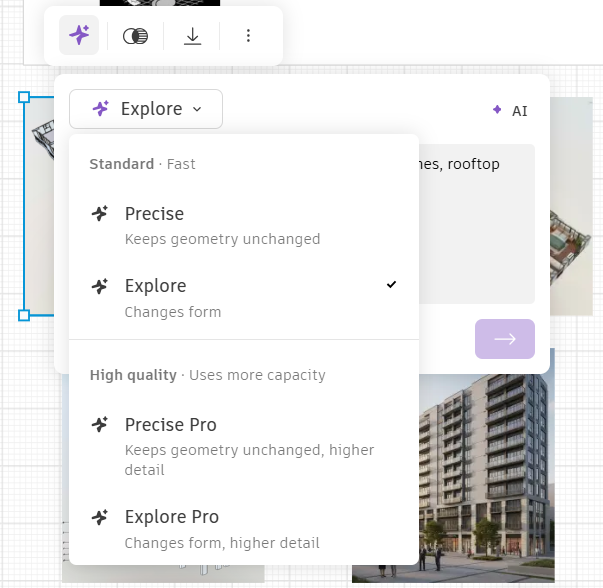Open the three-dot more options menu
The width and height of the screenshot is (603, 588).
coord(248,36)
